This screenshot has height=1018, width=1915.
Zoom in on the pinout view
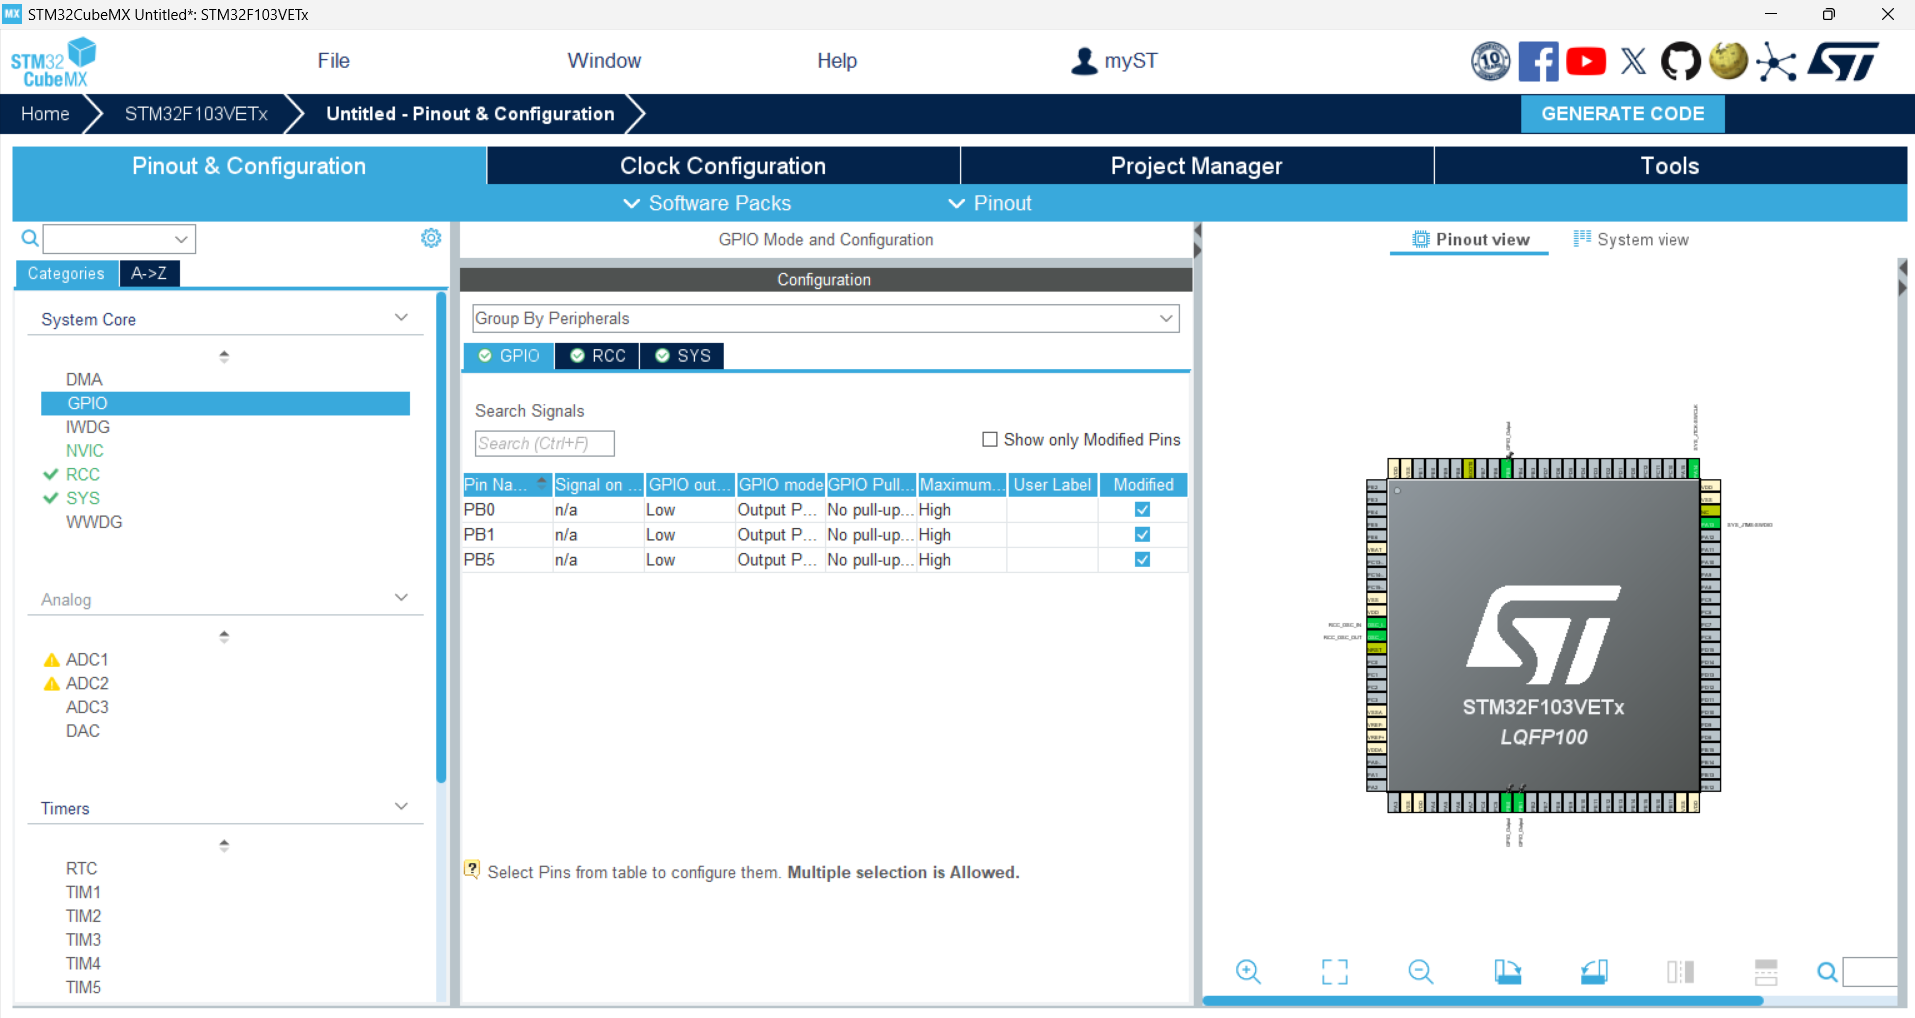pos(1248,971)
